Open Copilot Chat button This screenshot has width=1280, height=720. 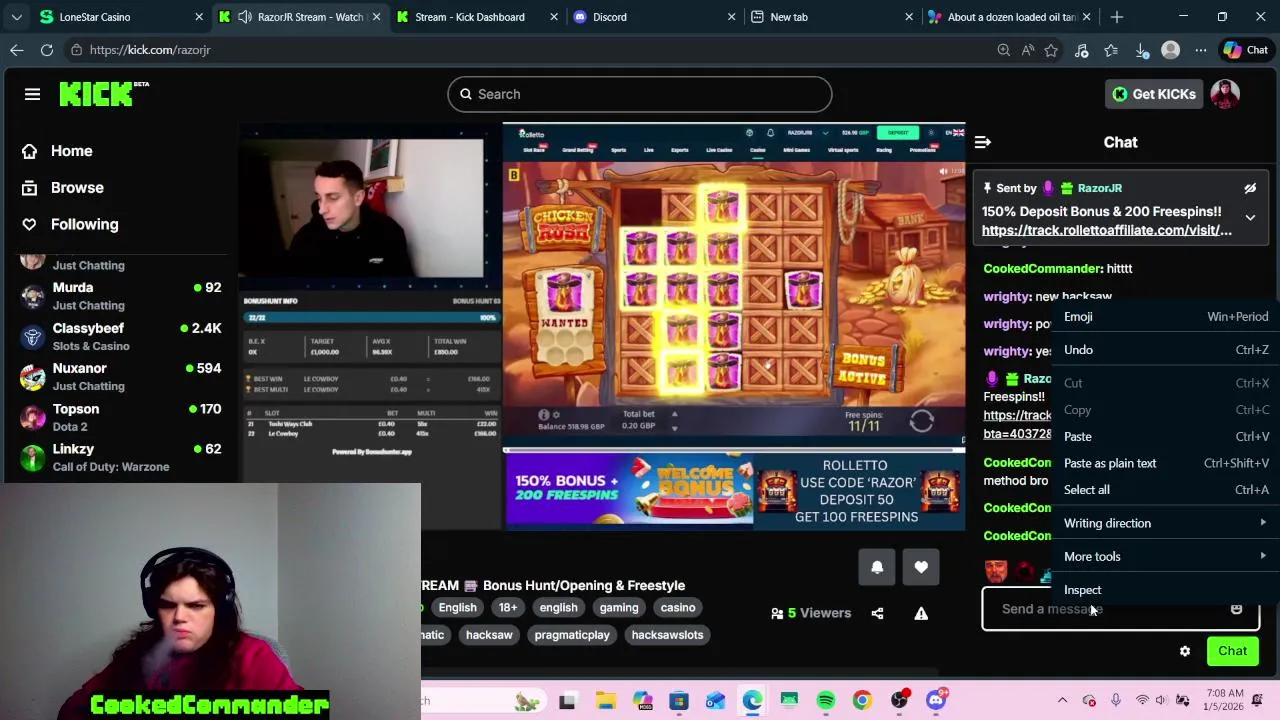pyautogui.click(x=1245, y=50)
